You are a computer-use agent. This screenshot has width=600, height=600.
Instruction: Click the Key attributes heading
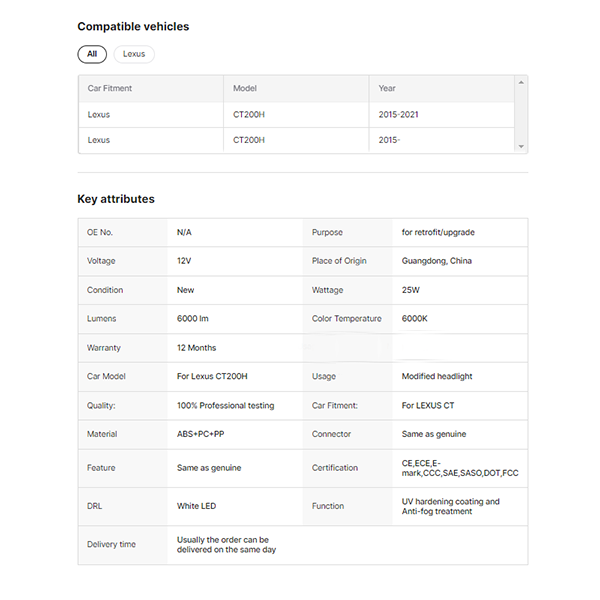116,199
